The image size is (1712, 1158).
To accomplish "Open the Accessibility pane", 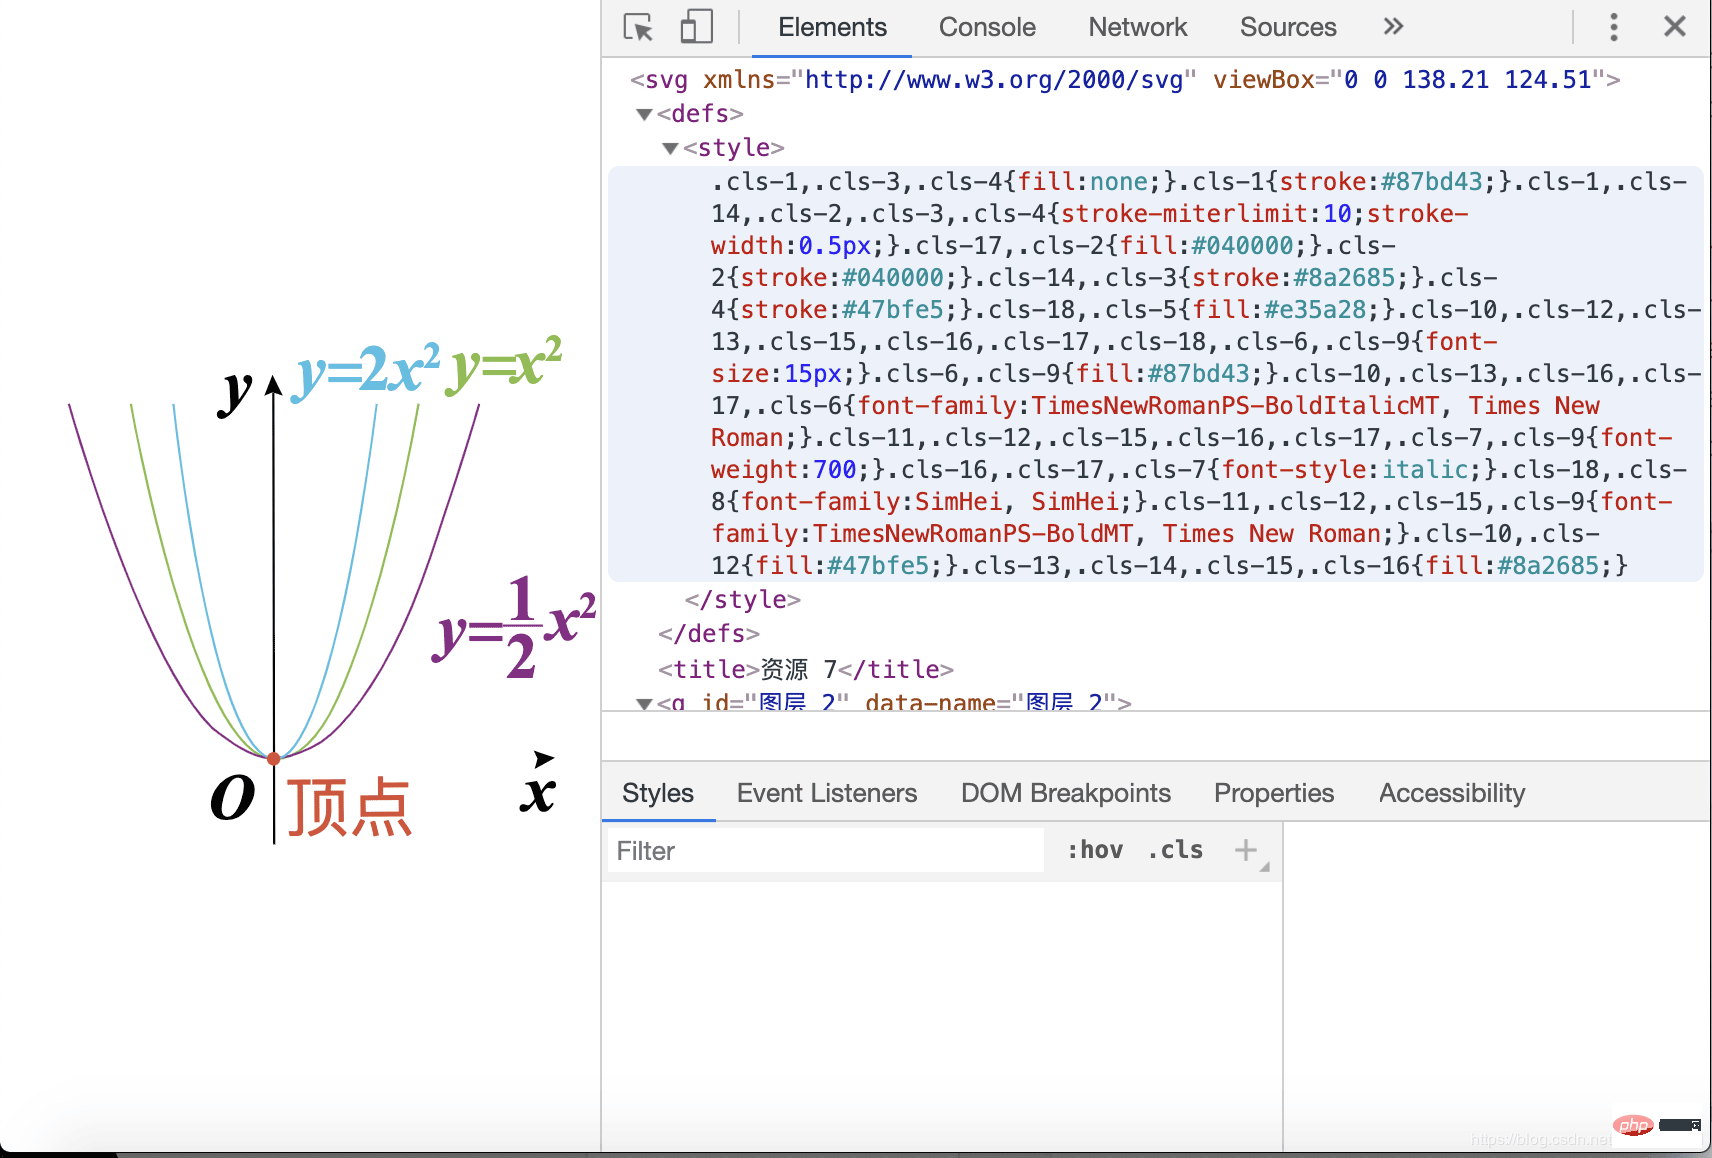I will pyautogui.click(x=1451, y=793).
